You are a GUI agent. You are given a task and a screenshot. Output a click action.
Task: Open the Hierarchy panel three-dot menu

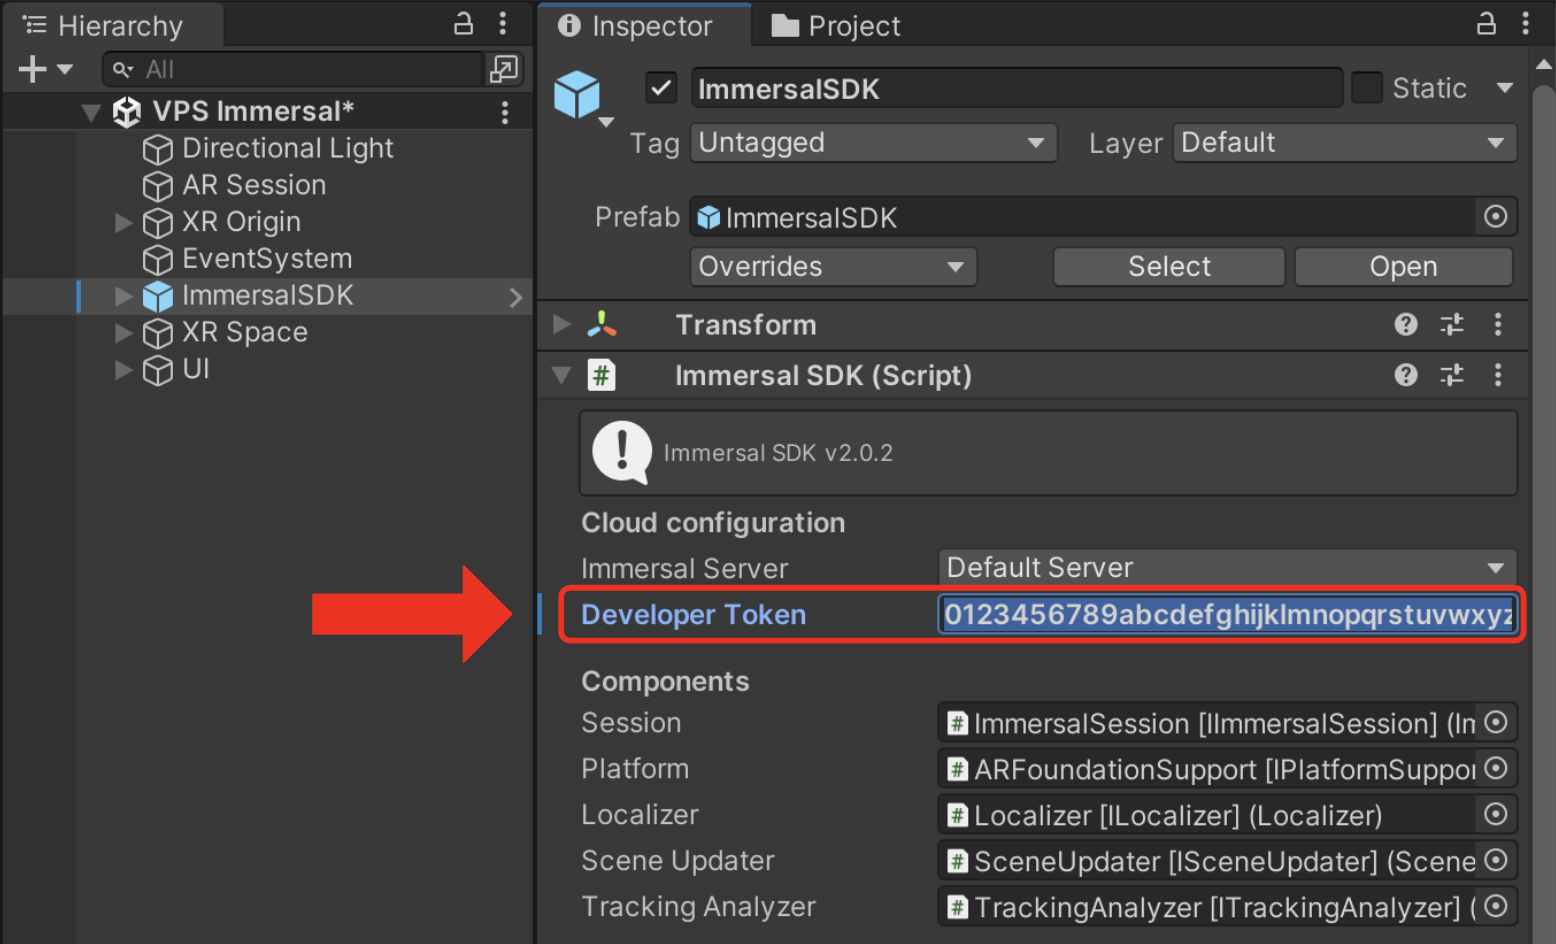503,24
